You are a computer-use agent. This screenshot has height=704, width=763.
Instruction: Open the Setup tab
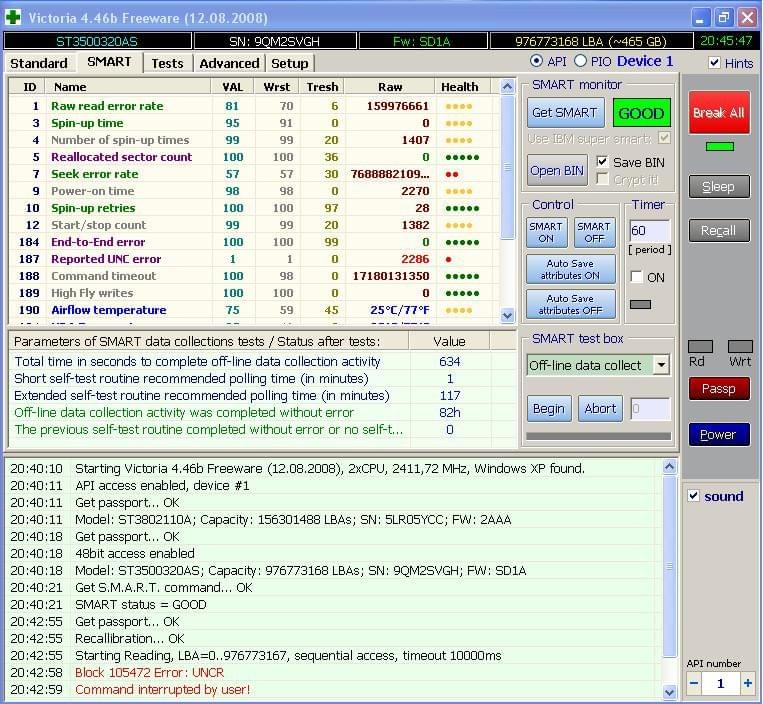(290, 63)
